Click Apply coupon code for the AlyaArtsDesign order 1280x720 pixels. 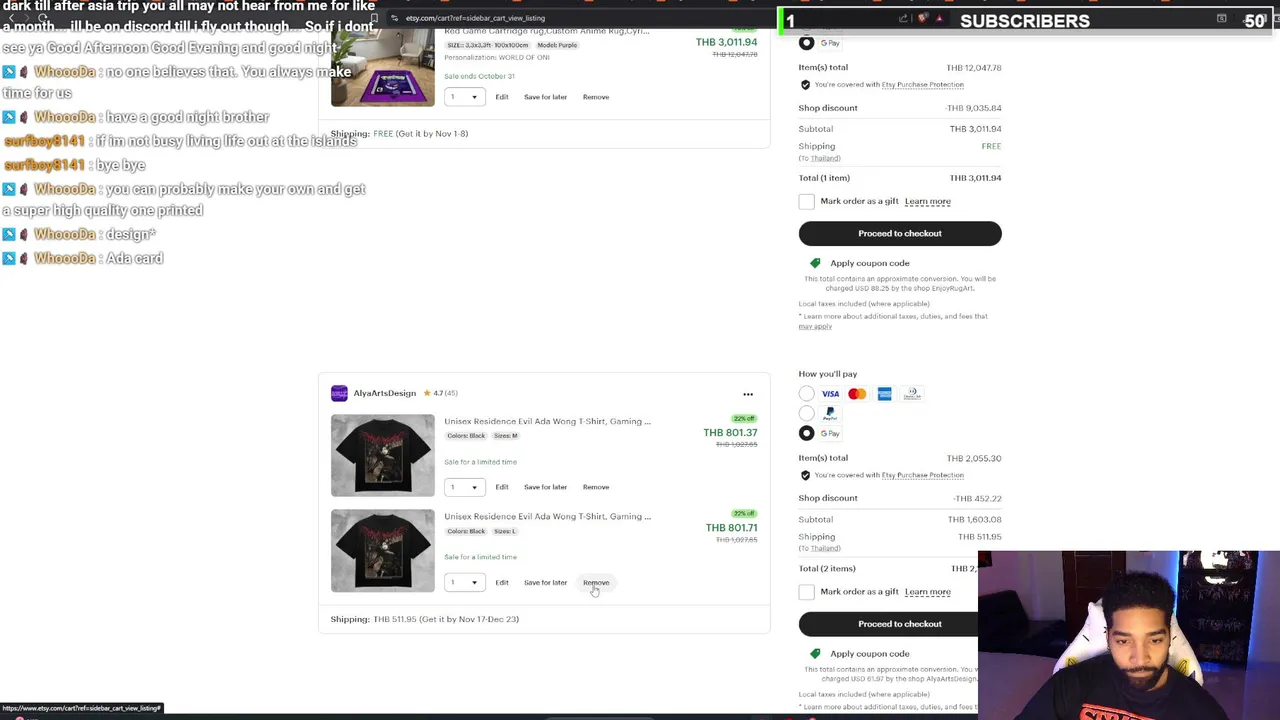[x=869, y=654]
